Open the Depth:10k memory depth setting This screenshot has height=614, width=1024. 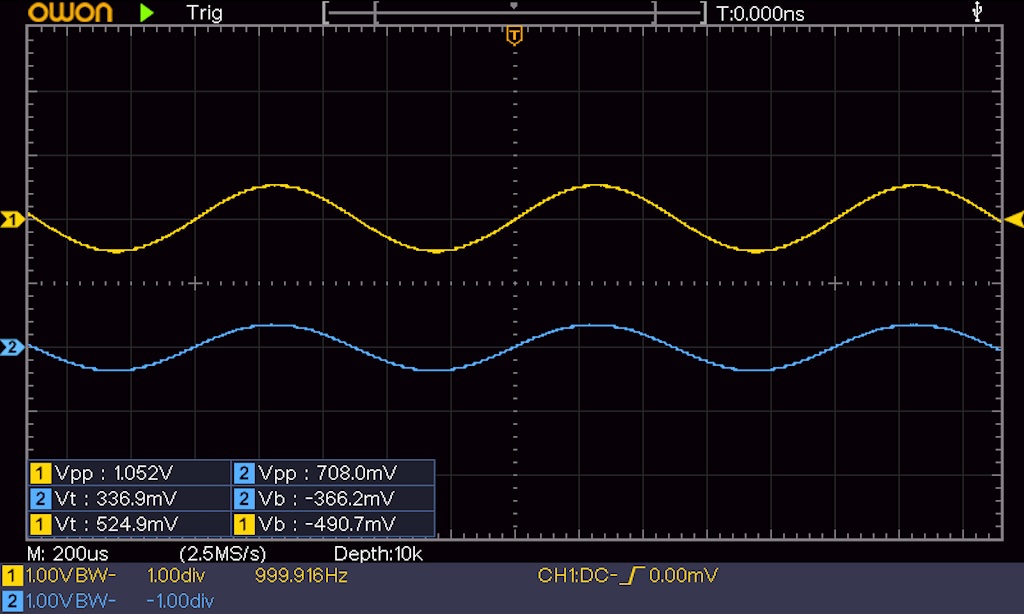click(377, 553)
